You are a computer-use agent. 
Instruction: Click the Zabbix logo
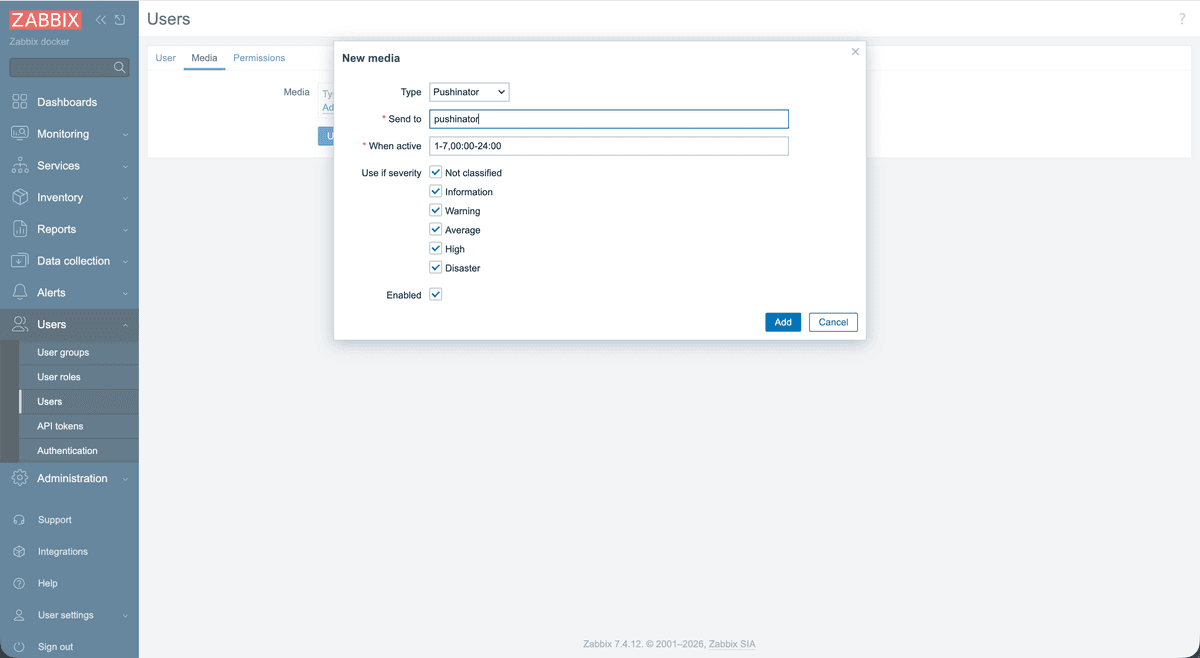pyautogui.click(x=45, y=20)
